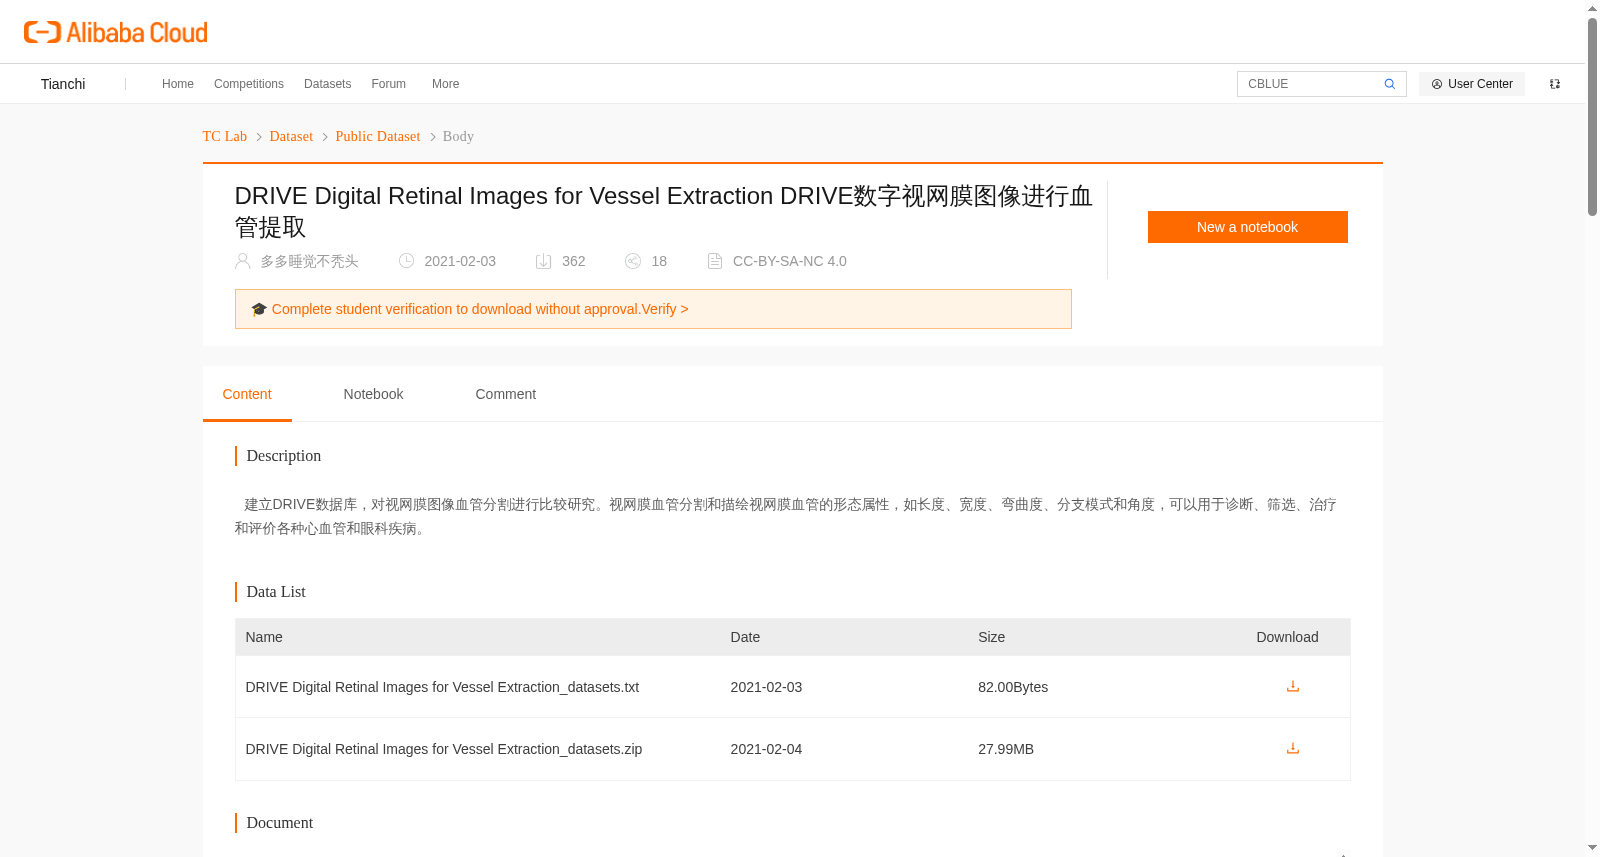Click the Description section heading
This screenshot has width=1600, height=857.
tap(284, 456)
